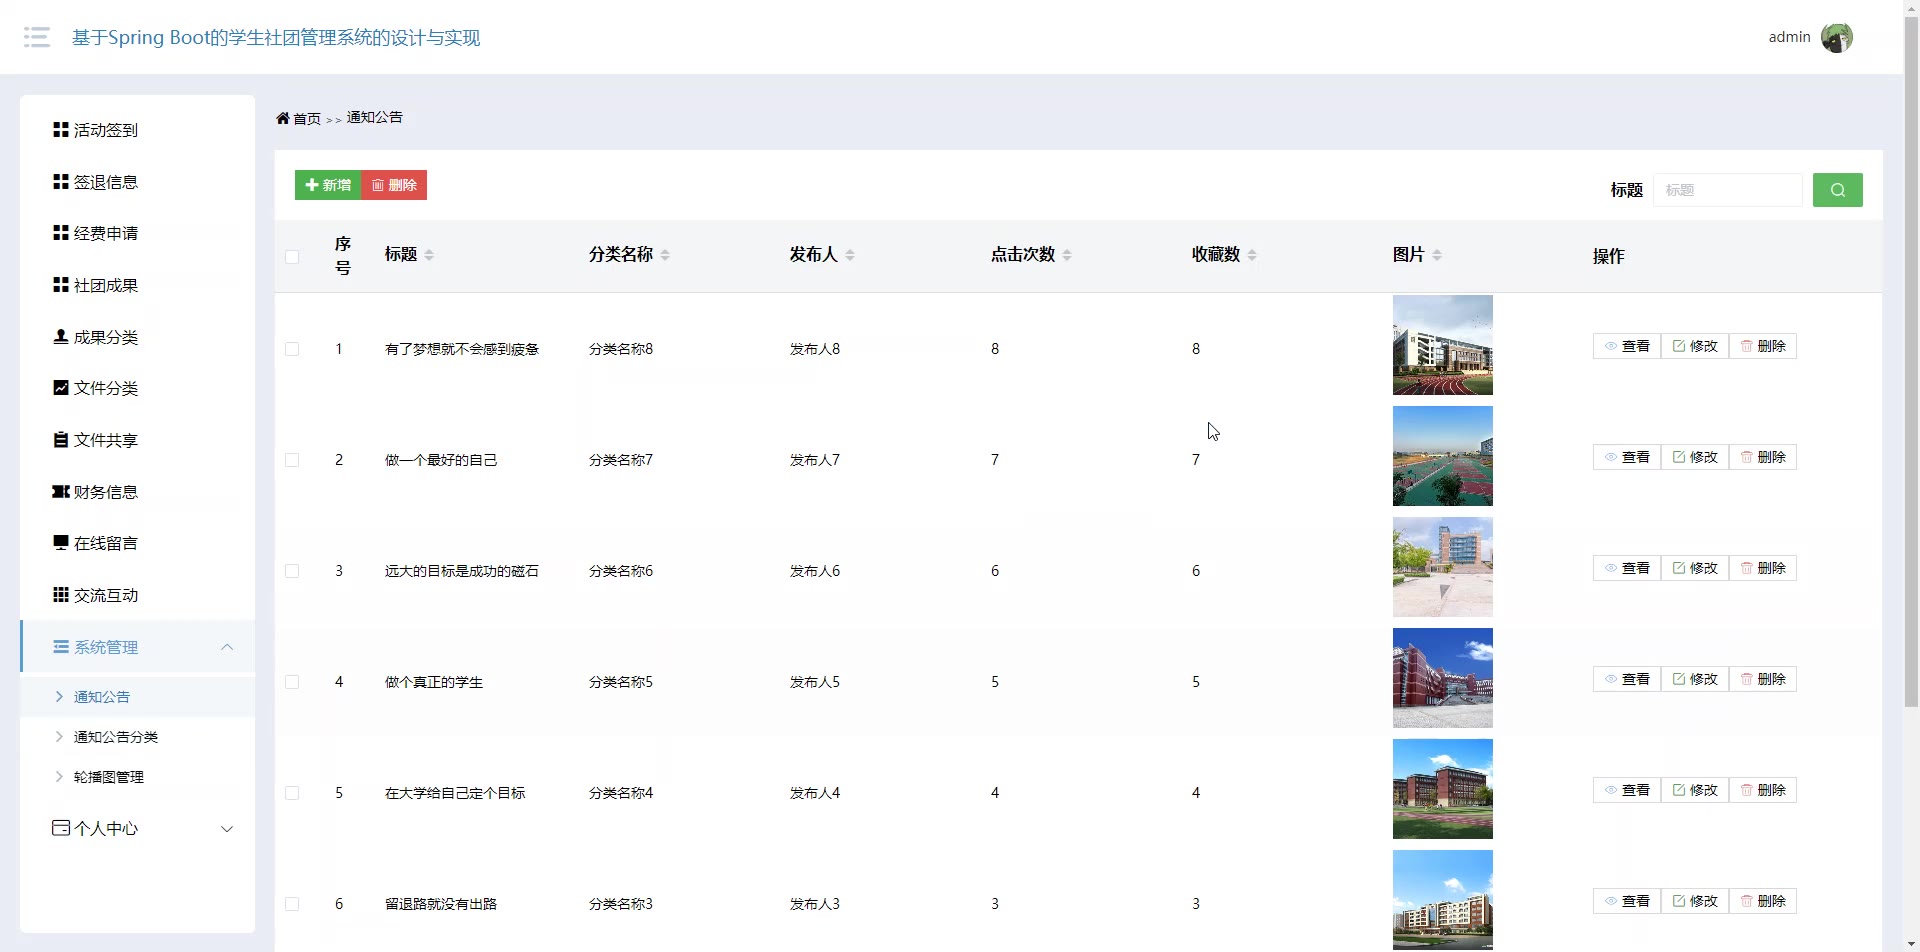Sort by 标题 column using sort arrows
The width and height of the screenshot is (1920, 952).
pos(429,255)
